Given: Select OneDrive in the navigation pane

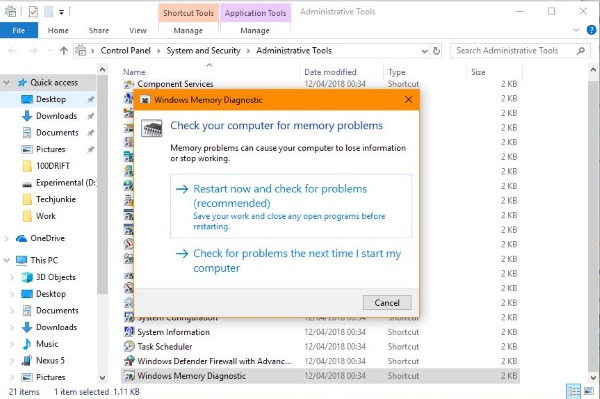Looking at the screenshot, I should 47,238.
